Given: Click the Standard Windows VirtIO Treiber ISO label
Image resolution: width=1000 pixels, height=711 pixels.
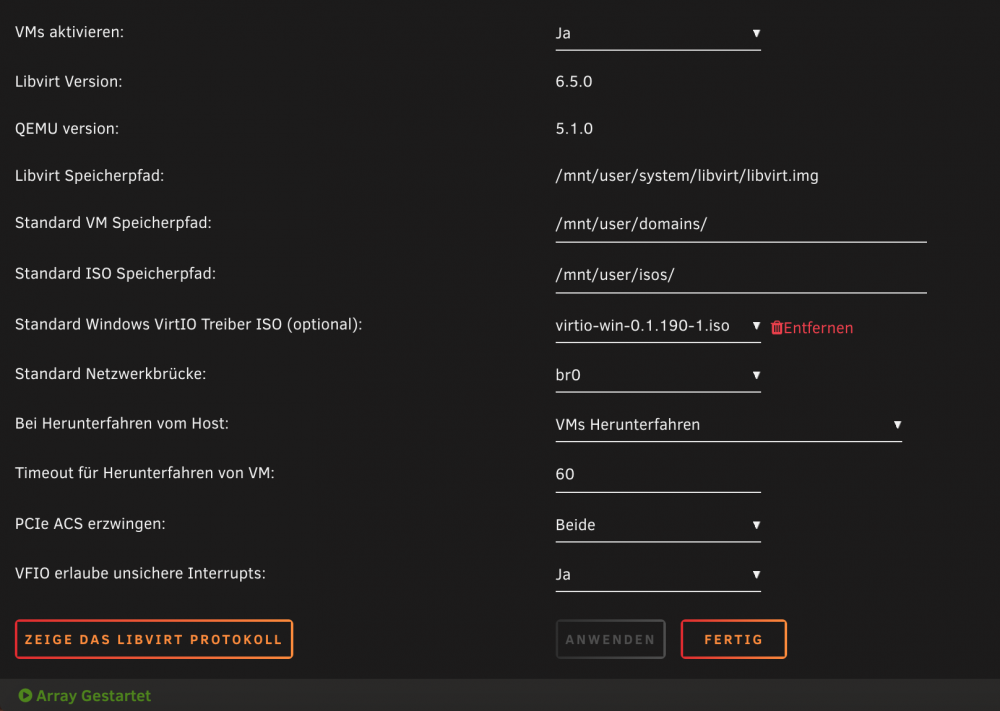Looking at the screenshot, I should click(189, 325).
